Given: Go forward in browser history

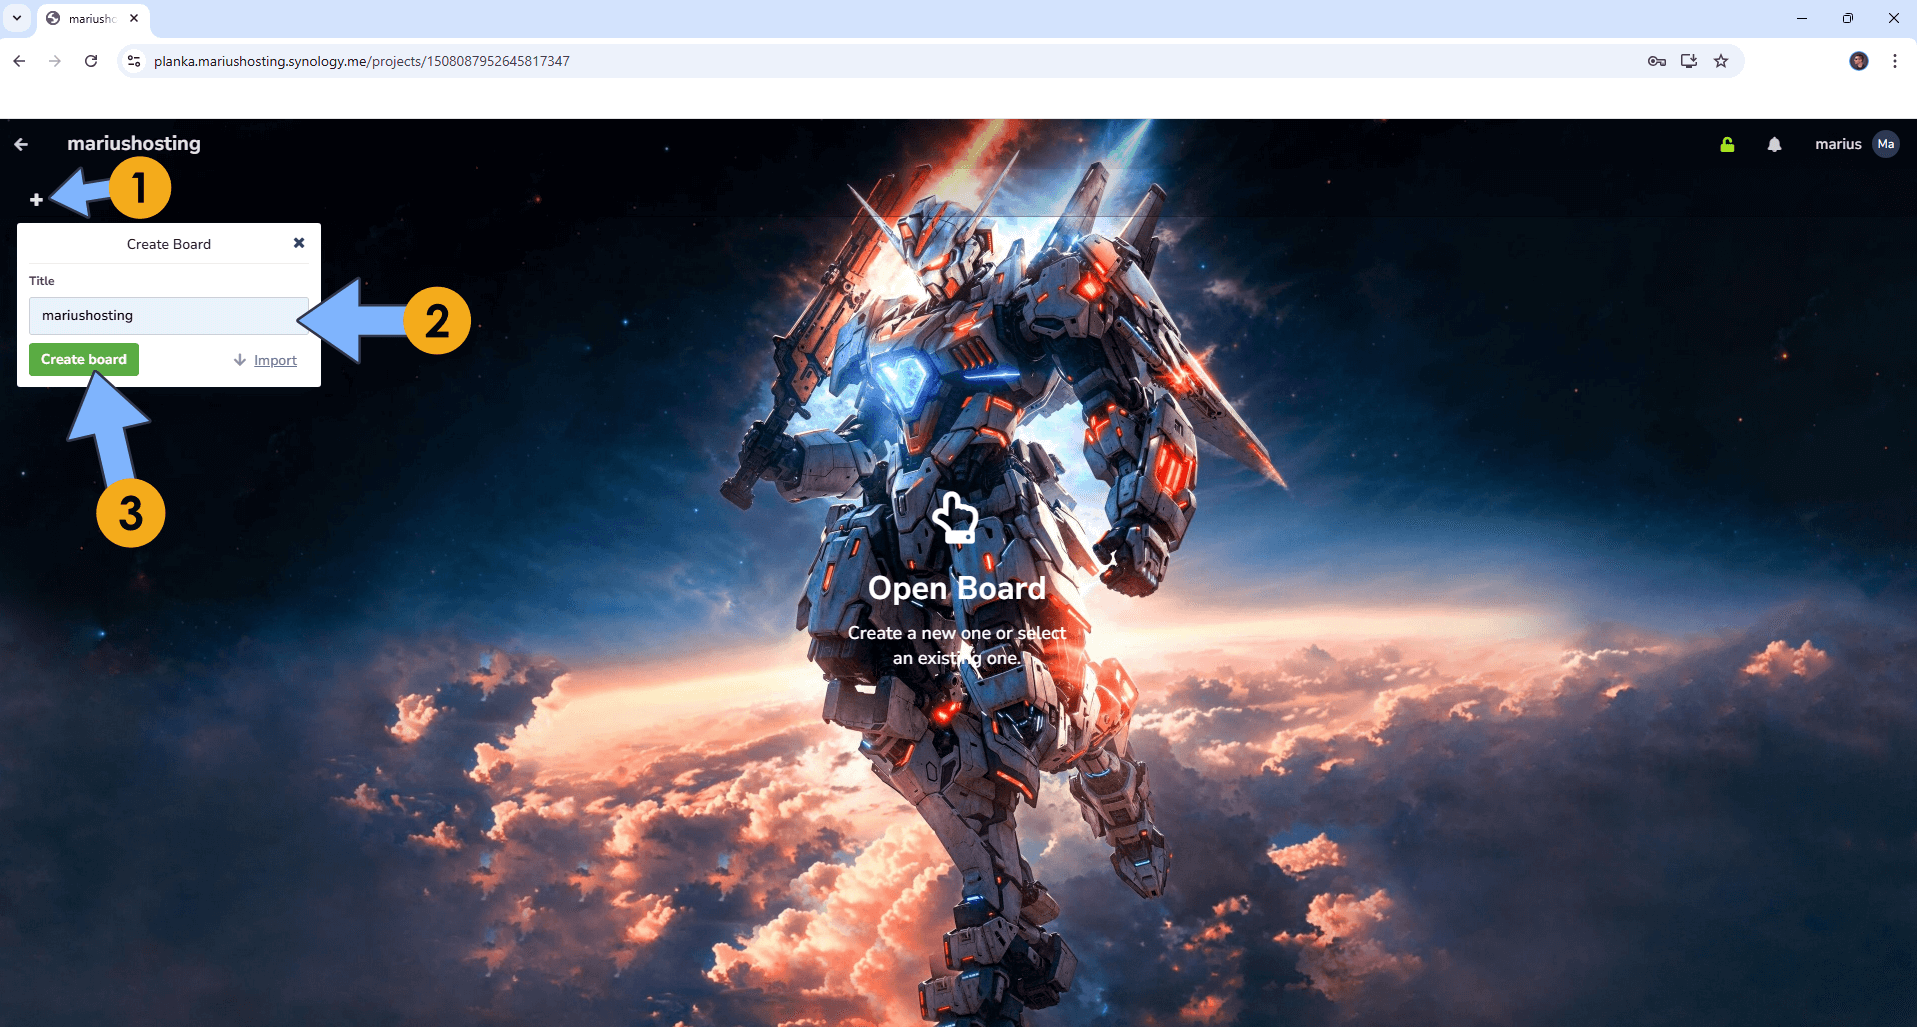Looking at the screenshot, I should coord(55,61).
